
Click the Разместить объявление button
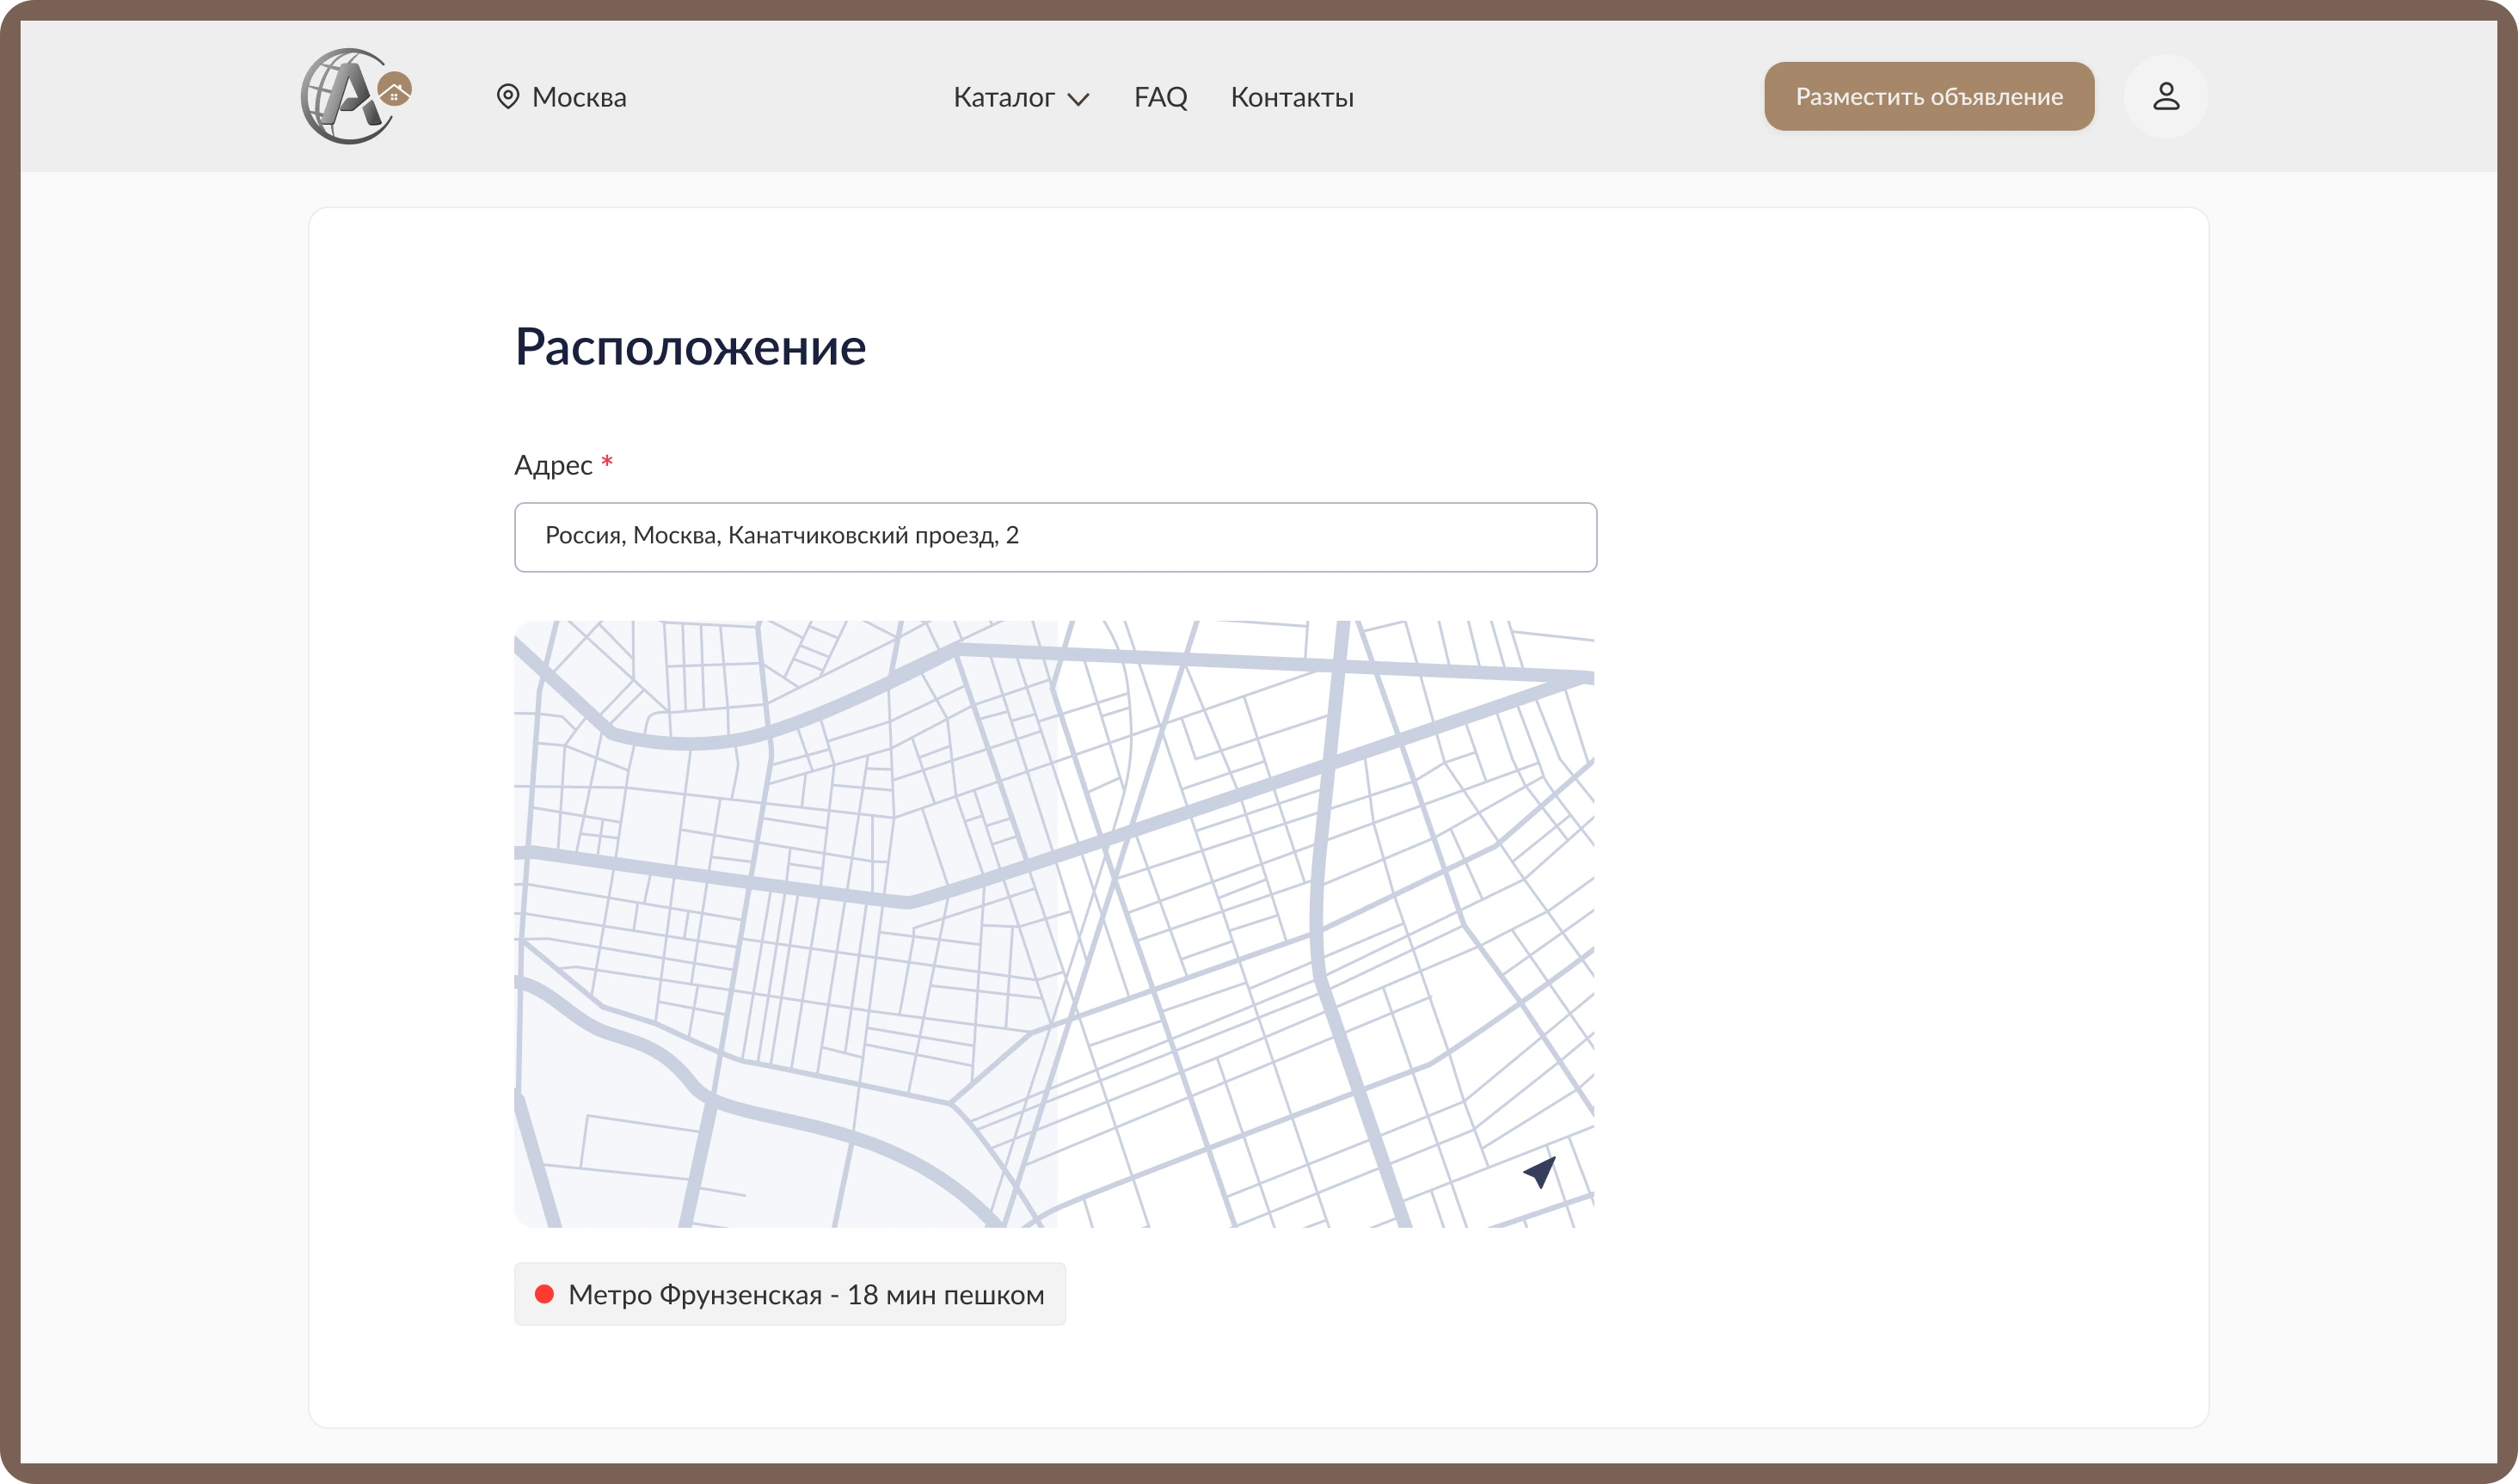click(1929, 96)
